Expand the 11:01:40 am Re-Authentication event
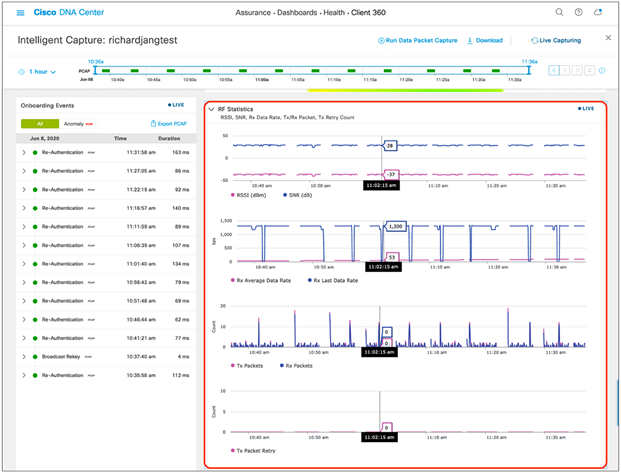621x473 pixels. tap(24, 264)
